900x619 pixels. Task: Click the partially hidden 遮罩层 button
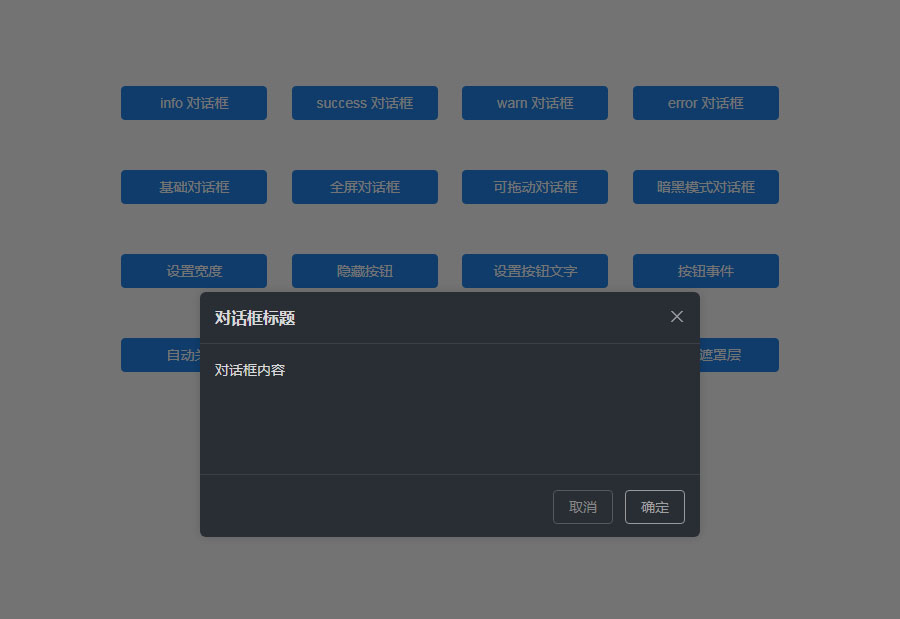coord(739,355)
